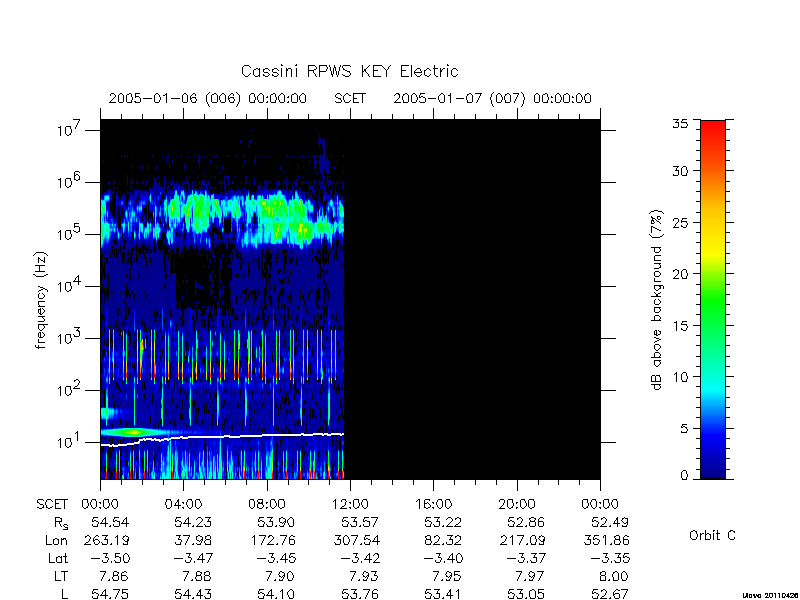Click the 'Orbit C' label
Viewport: 800px width, 600px height.
pos(712,536)
